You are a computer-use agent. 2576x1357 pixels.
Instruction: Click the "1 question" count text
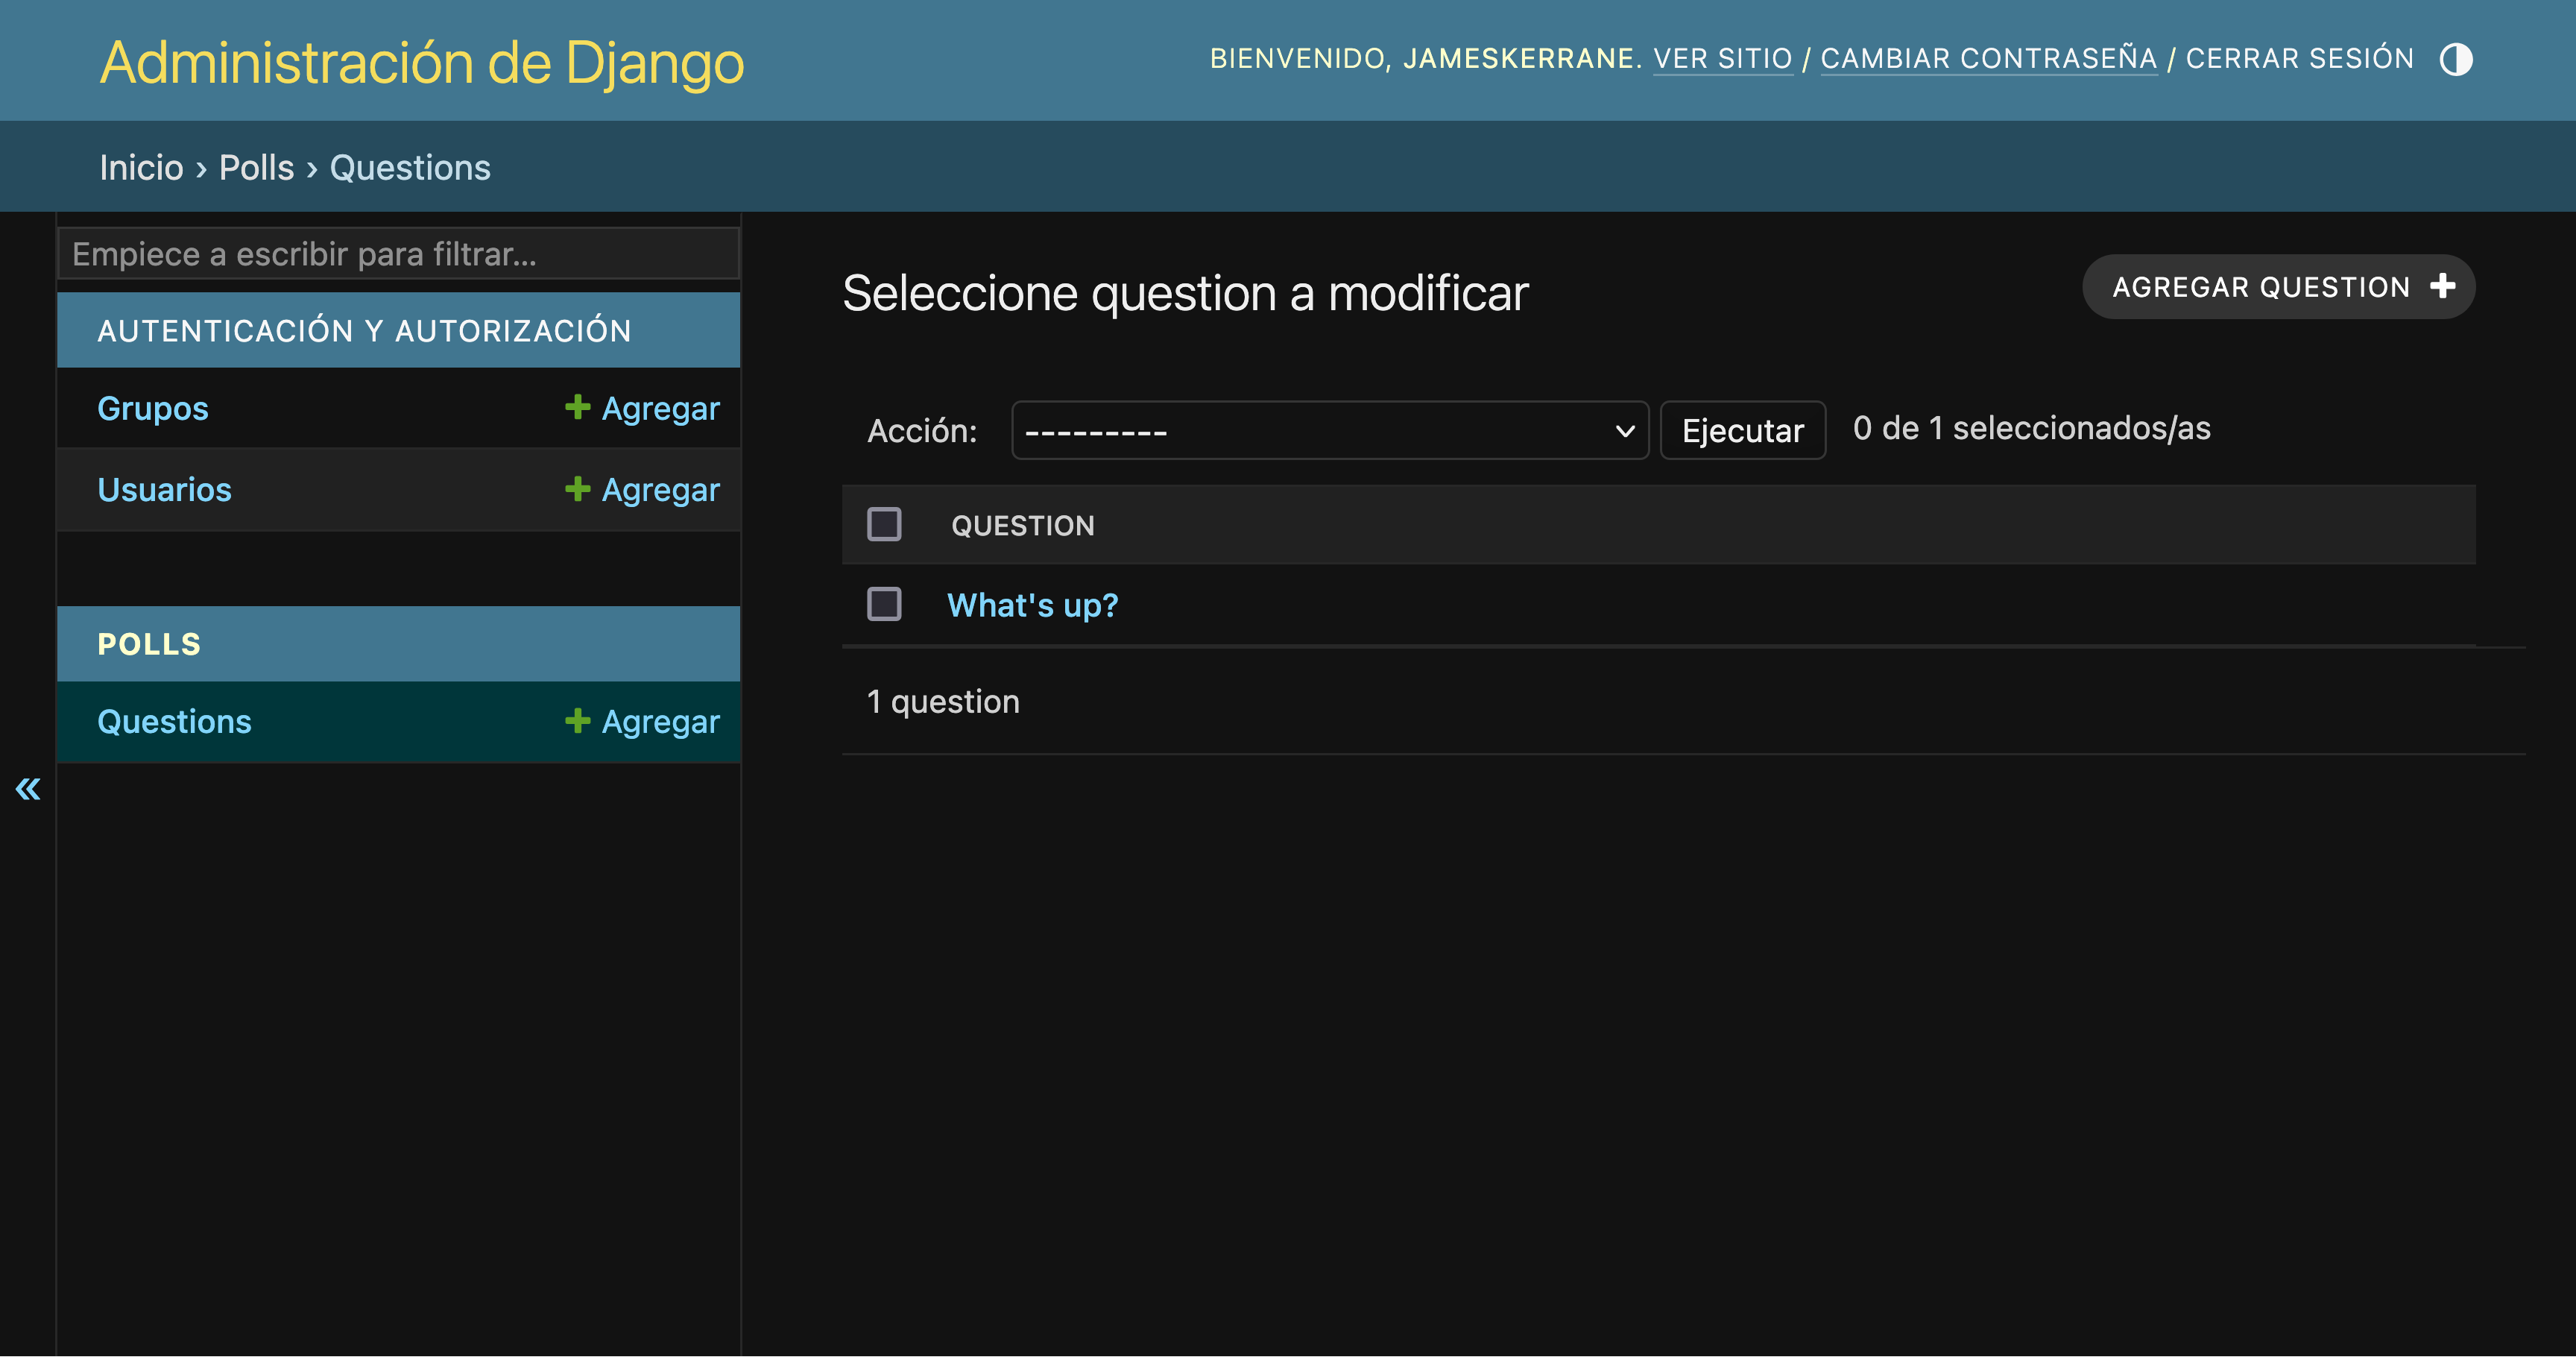coord(943,702)
